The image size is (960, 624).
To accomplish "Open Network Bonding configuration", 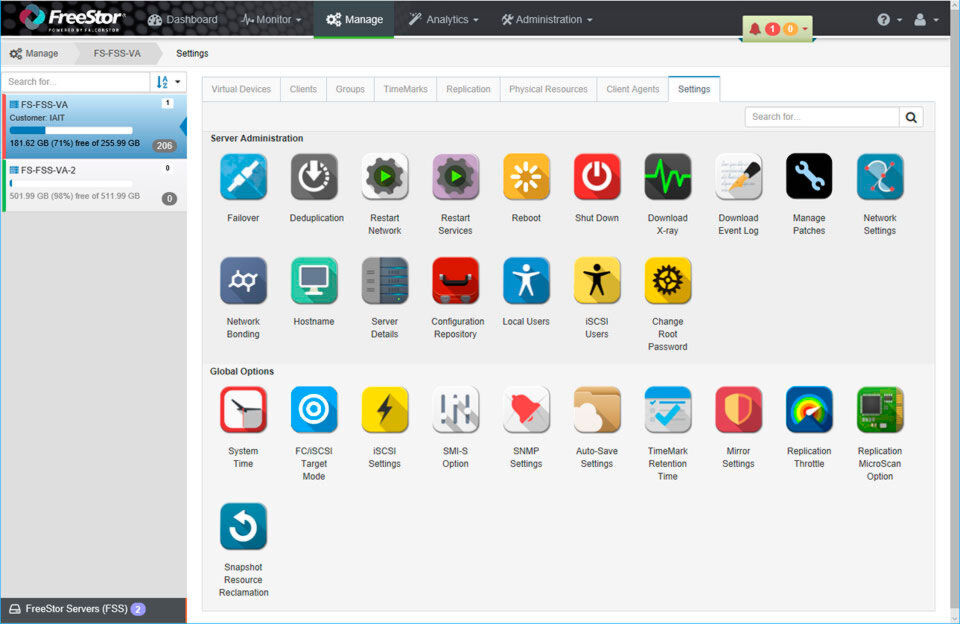I will coord(243,280).
